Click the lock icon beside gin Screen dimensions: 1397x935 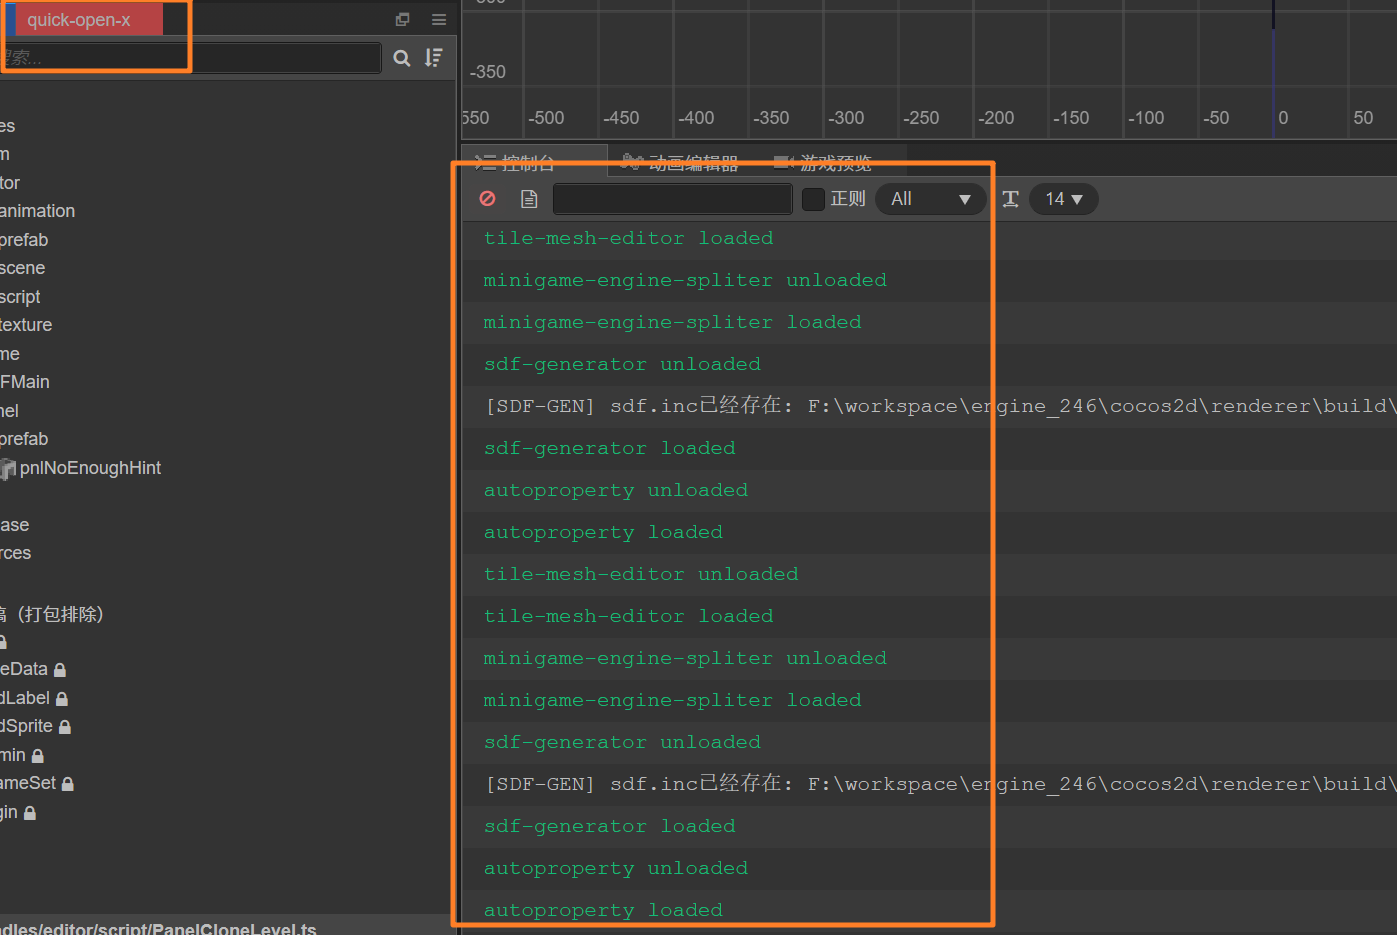[x=30, y=813]
